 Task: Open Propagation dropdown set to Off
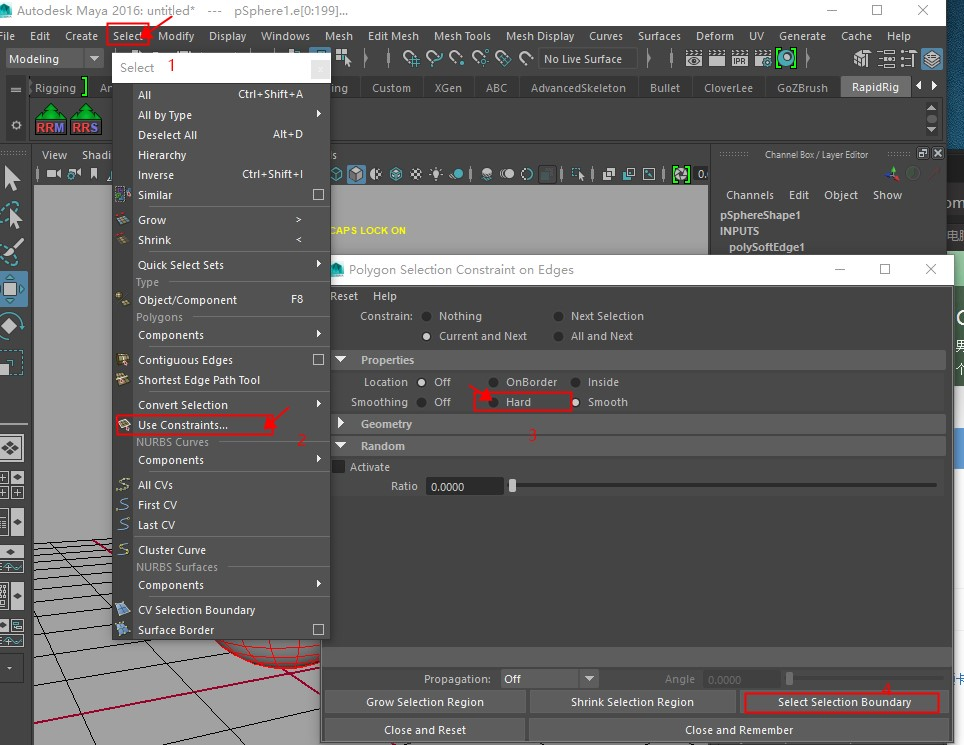pyautogui.click(x=548, y=679)
